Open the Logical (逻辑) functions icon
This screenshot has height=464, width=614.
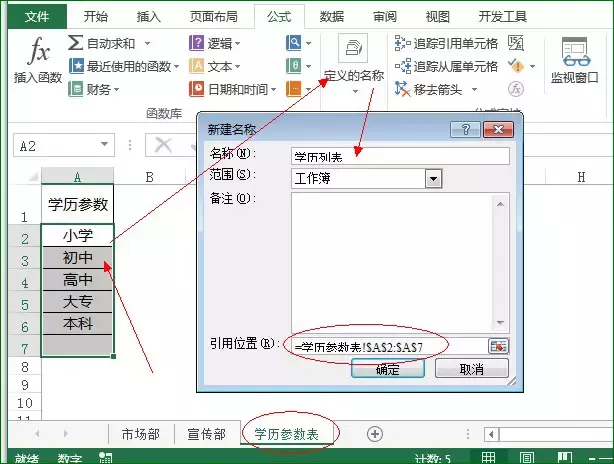[197, 43]
